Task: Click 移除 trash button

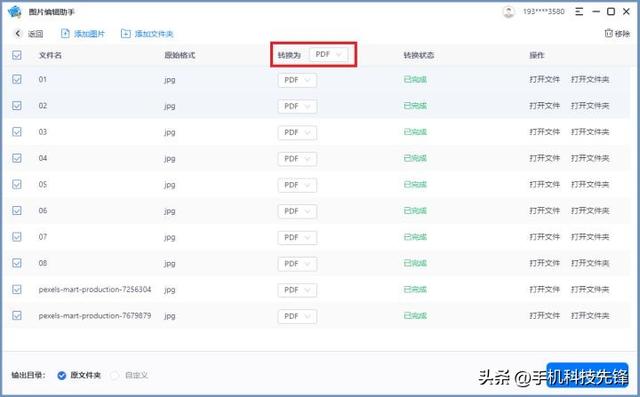Action: coord(617,33)
